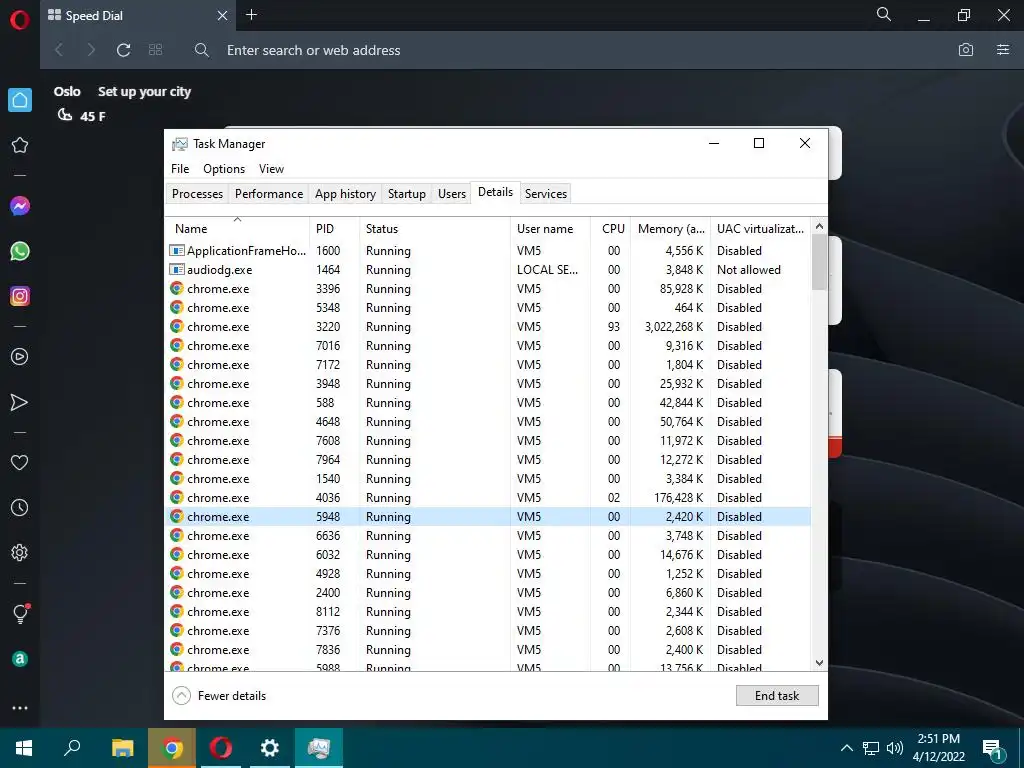Reload the Opera page
Viewport: 1024px width, 768px height.
tap(123, 50)
